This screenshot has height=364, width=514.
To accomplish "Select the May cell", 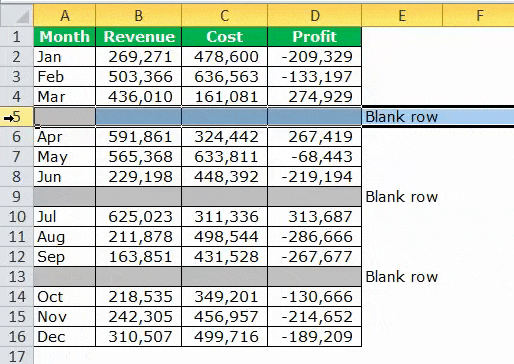I will (x=64, y=157).
